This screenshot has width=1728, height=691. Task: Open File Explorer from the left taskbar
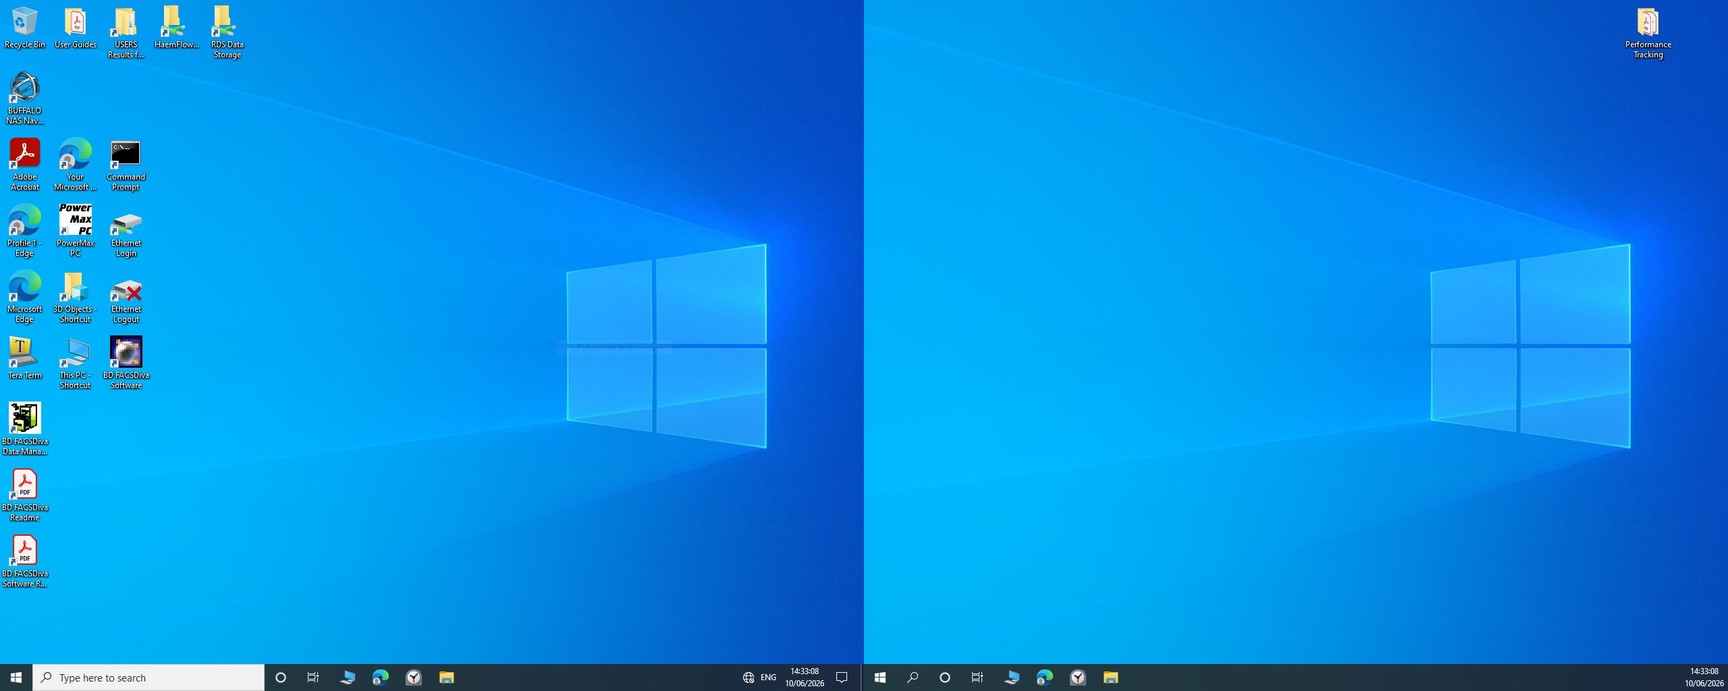[x=446, y=677]
